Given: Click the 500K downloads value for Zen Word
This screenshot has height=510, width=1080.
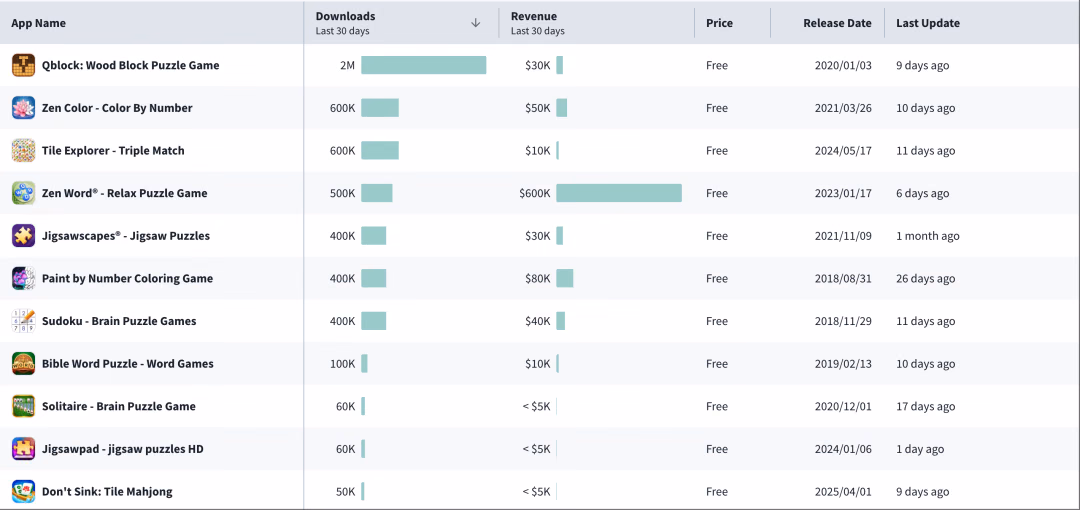Looking at the screenshot, I should (x=342, y=193).
